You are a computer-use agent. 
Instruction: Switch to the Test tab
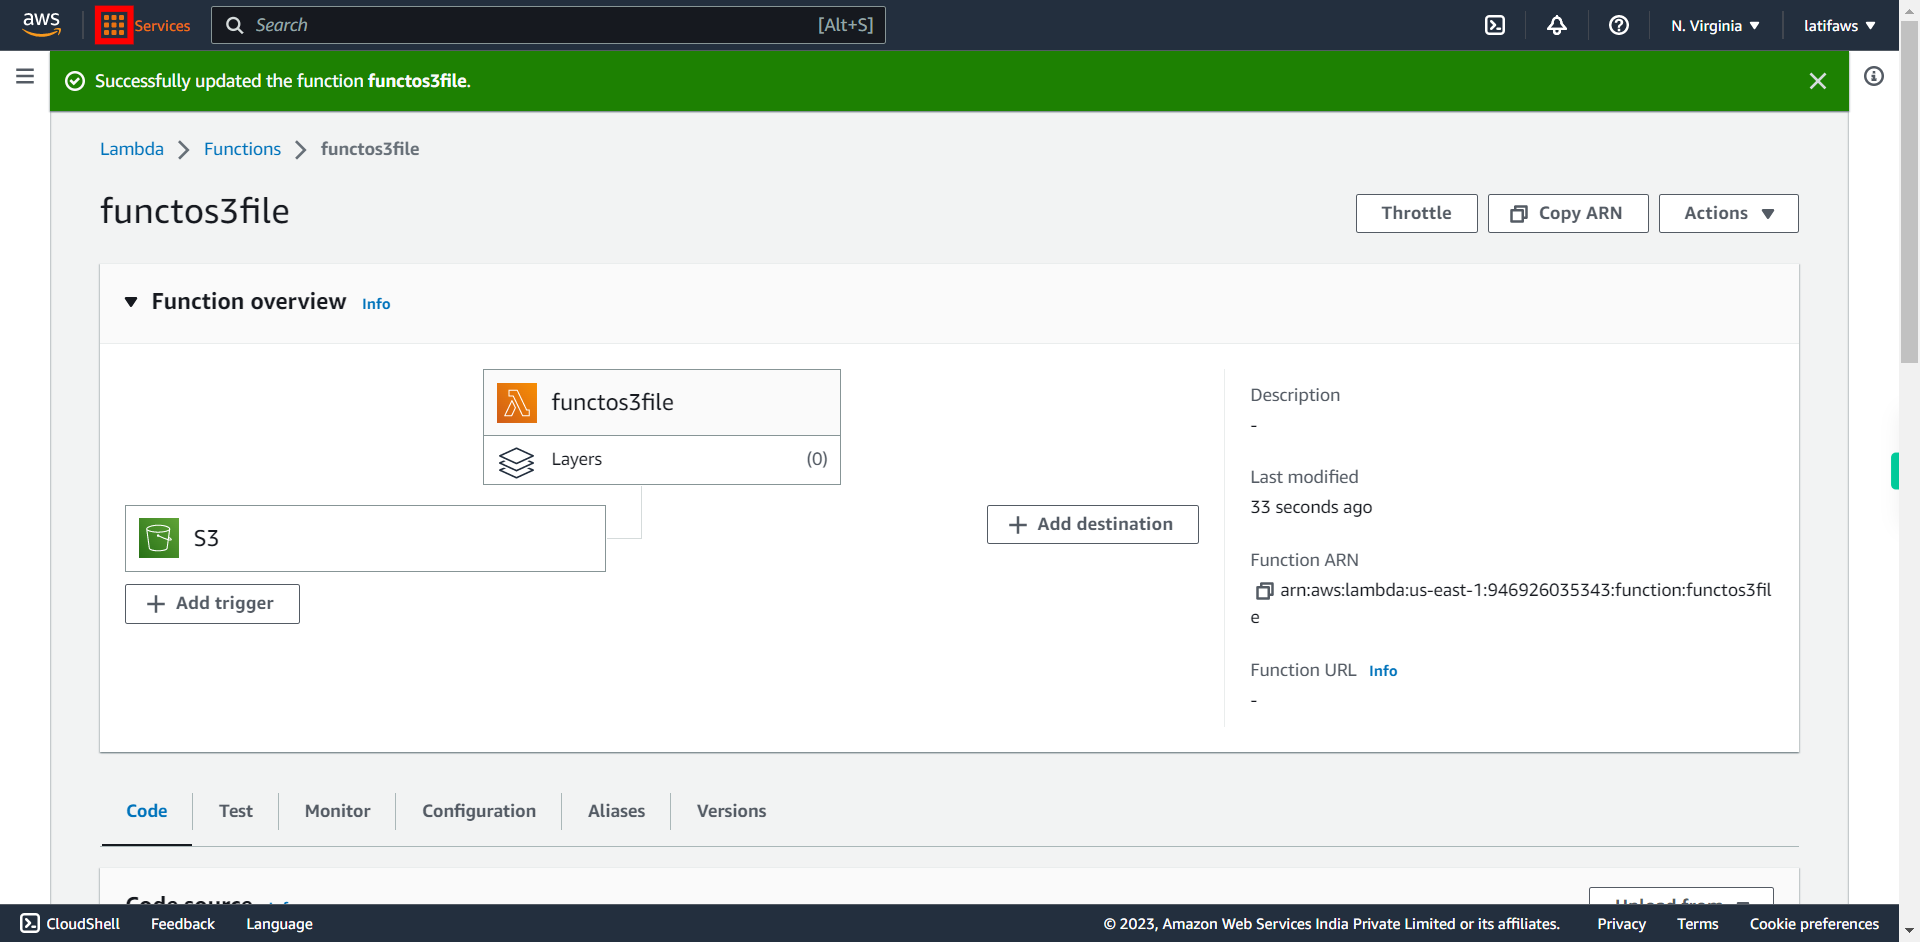[236, 811]
